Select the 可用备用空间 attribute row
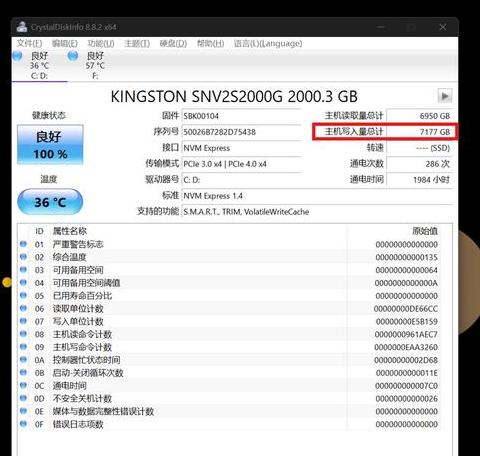The height and width of the screenshot is (456, 480). coord(229,270)
